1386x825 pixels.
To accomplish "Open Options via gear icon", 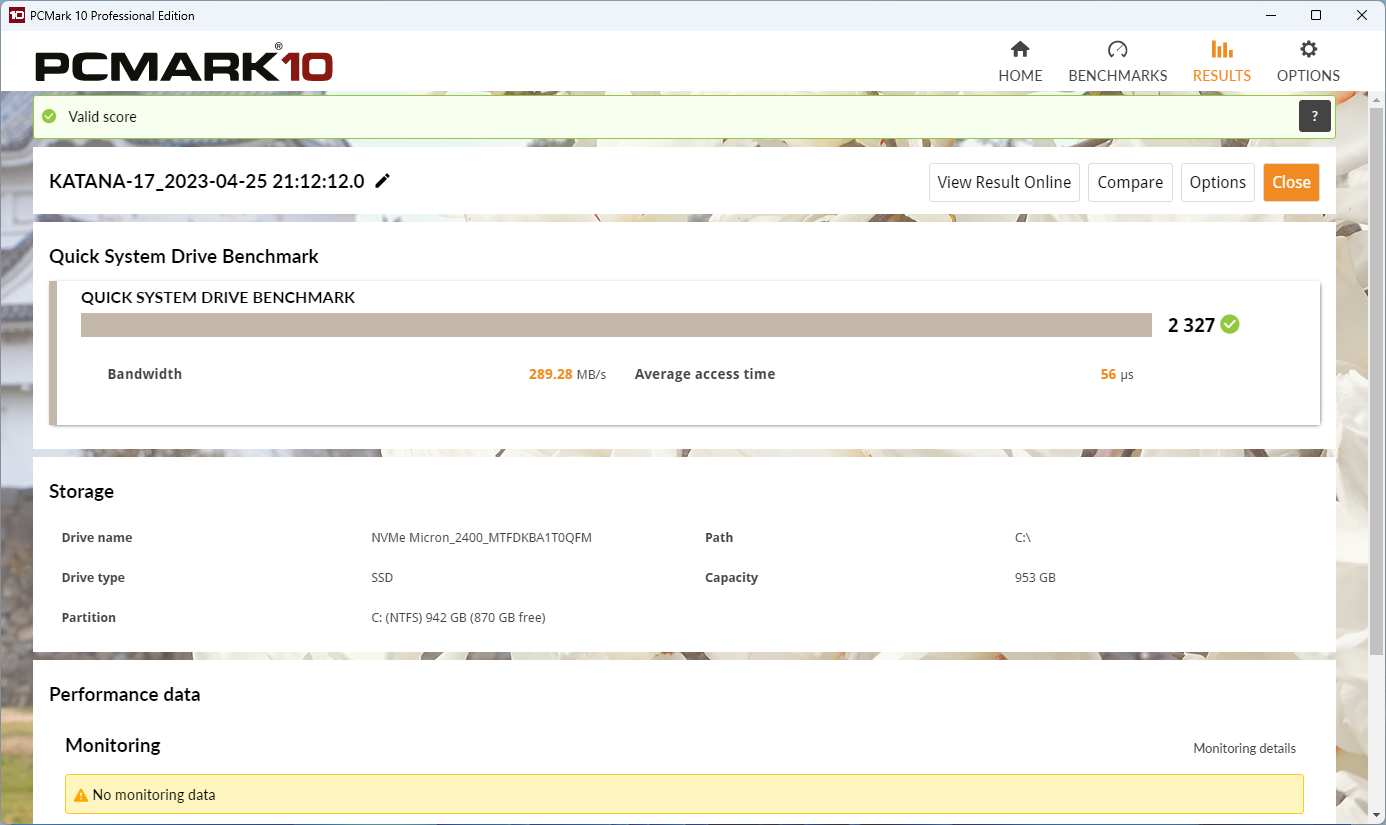I will [1308, 50].
